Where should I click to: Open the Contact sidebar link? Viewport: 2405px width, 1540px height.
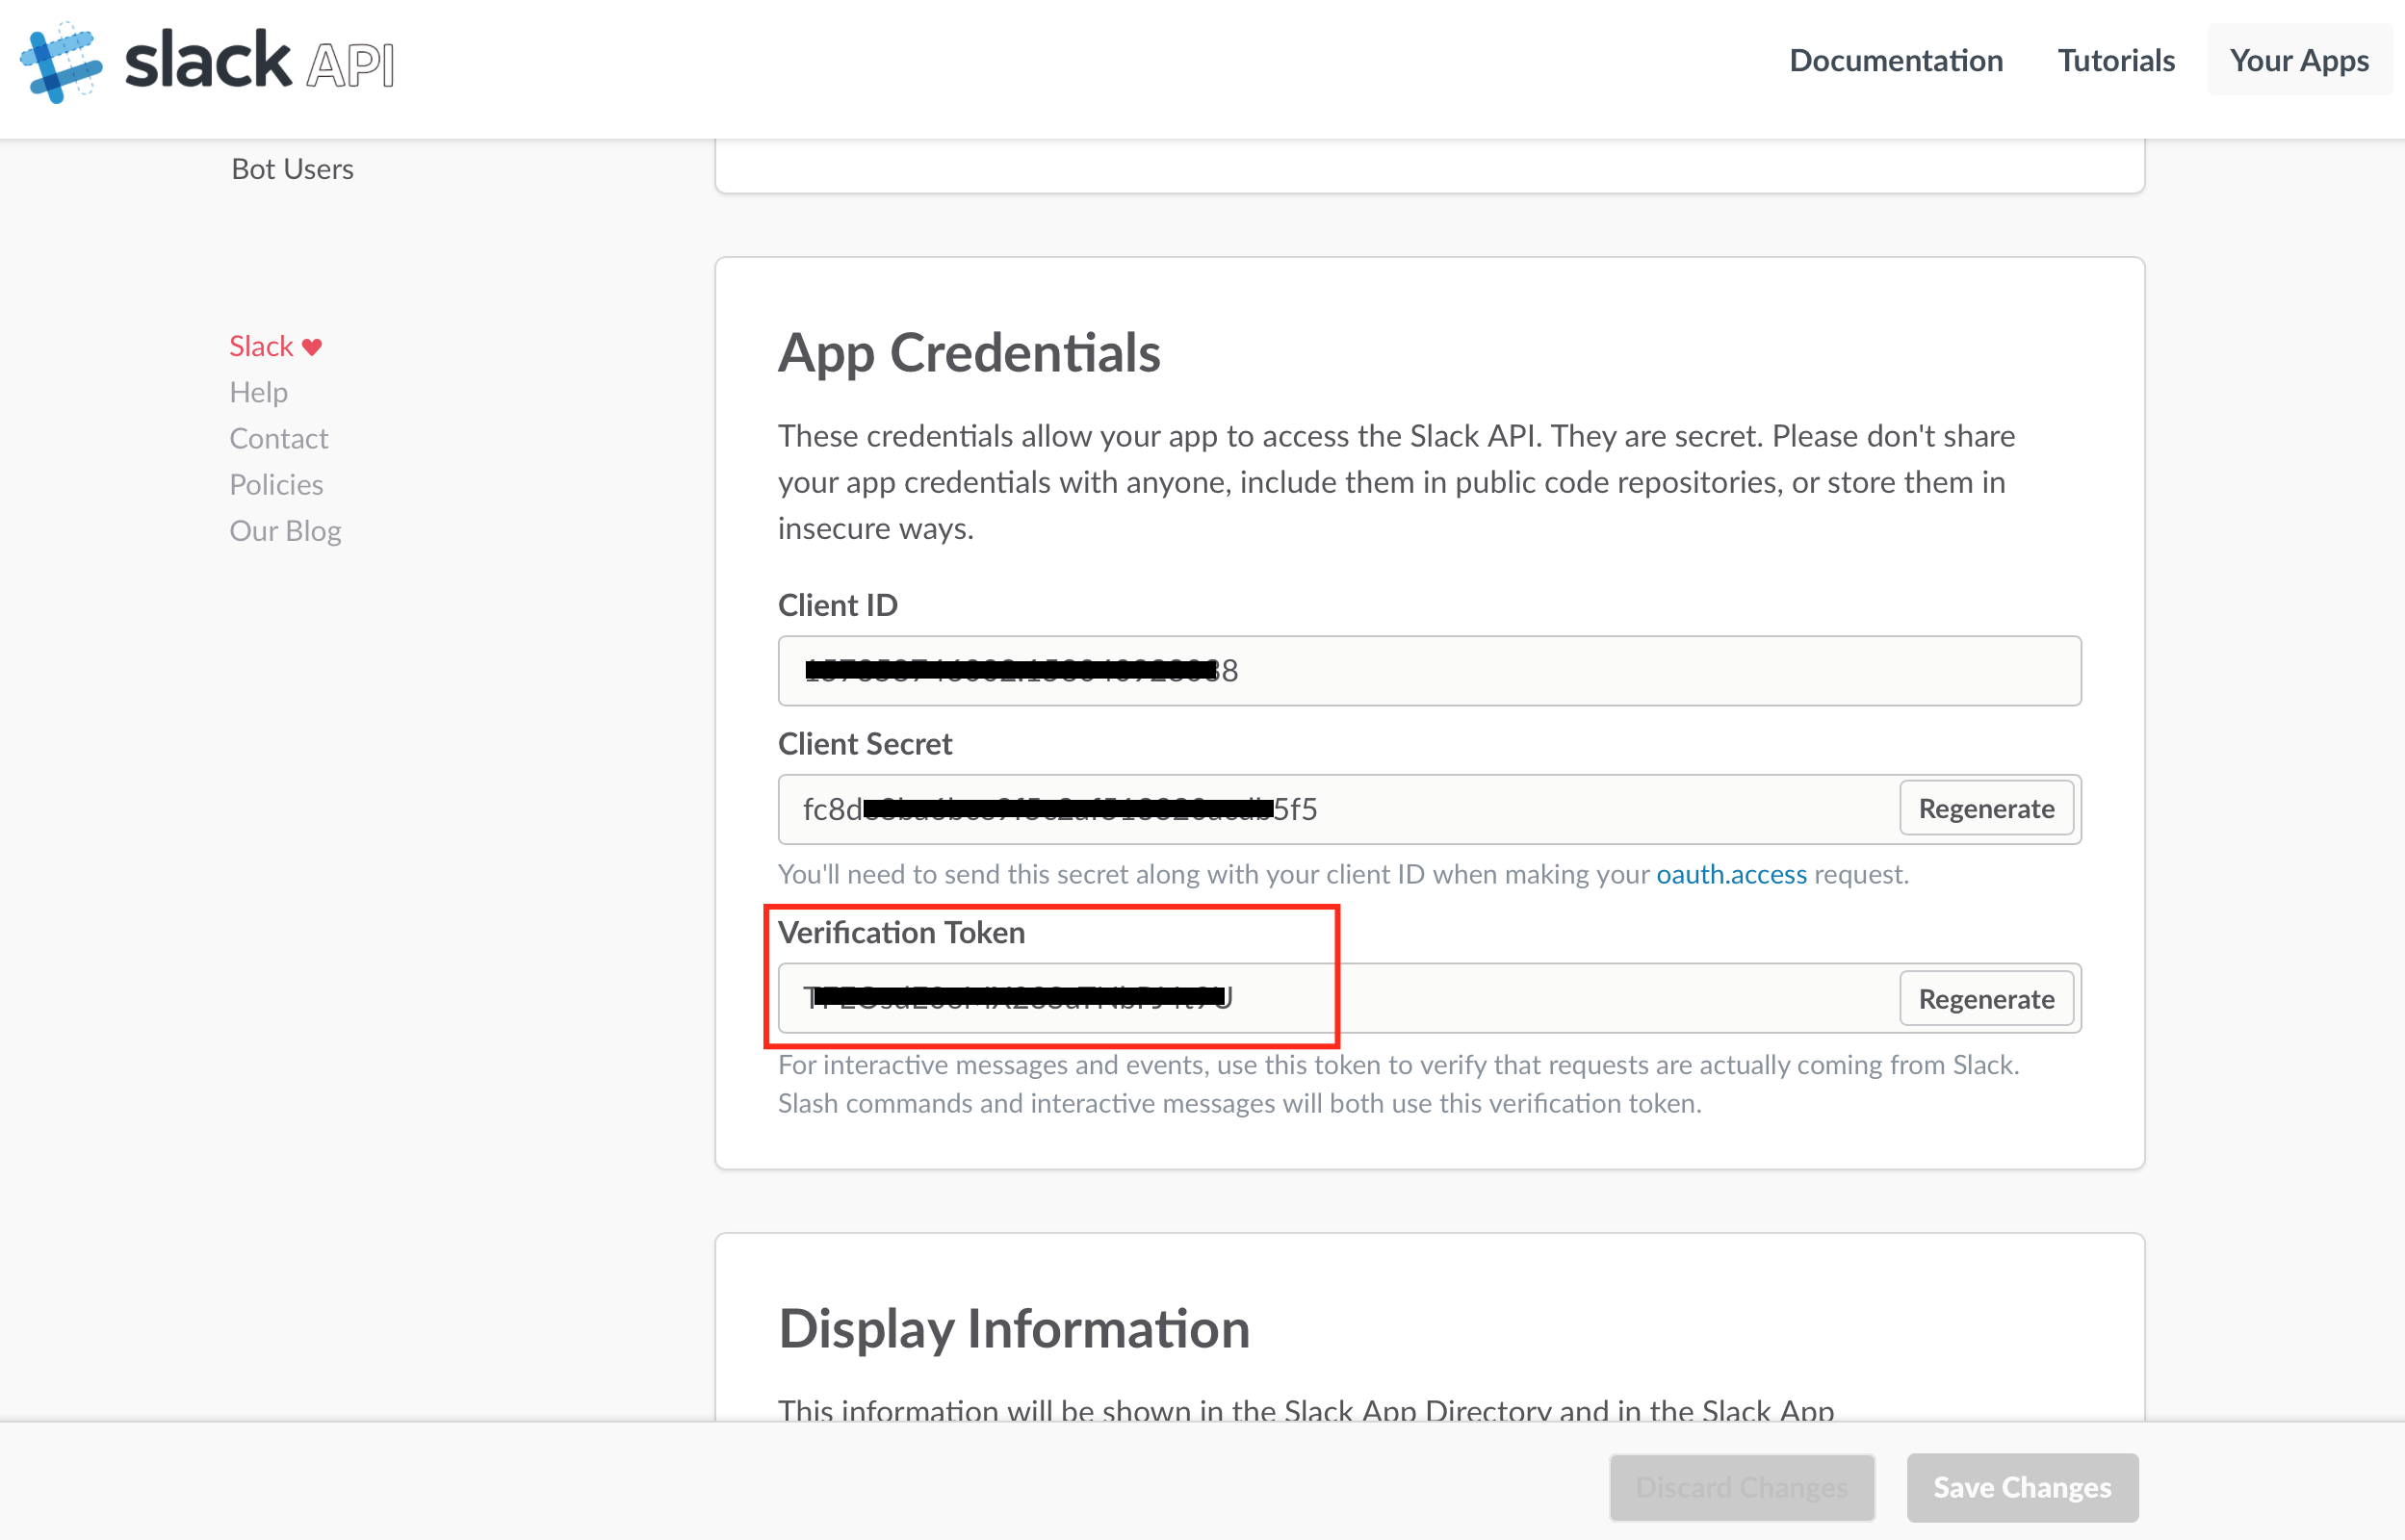click(x=278, y=438)
